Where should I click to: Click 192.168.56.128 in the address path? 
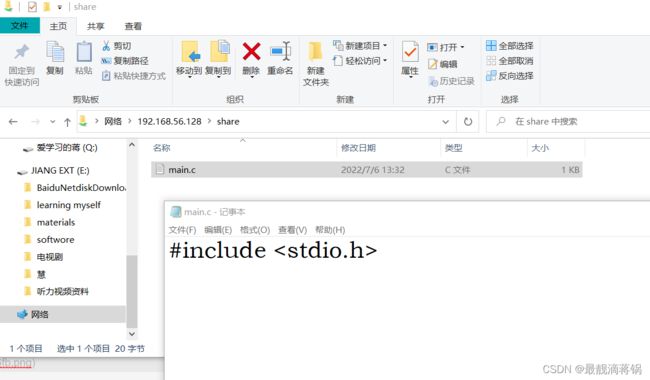pyautogui.click(x=169, y=121)
